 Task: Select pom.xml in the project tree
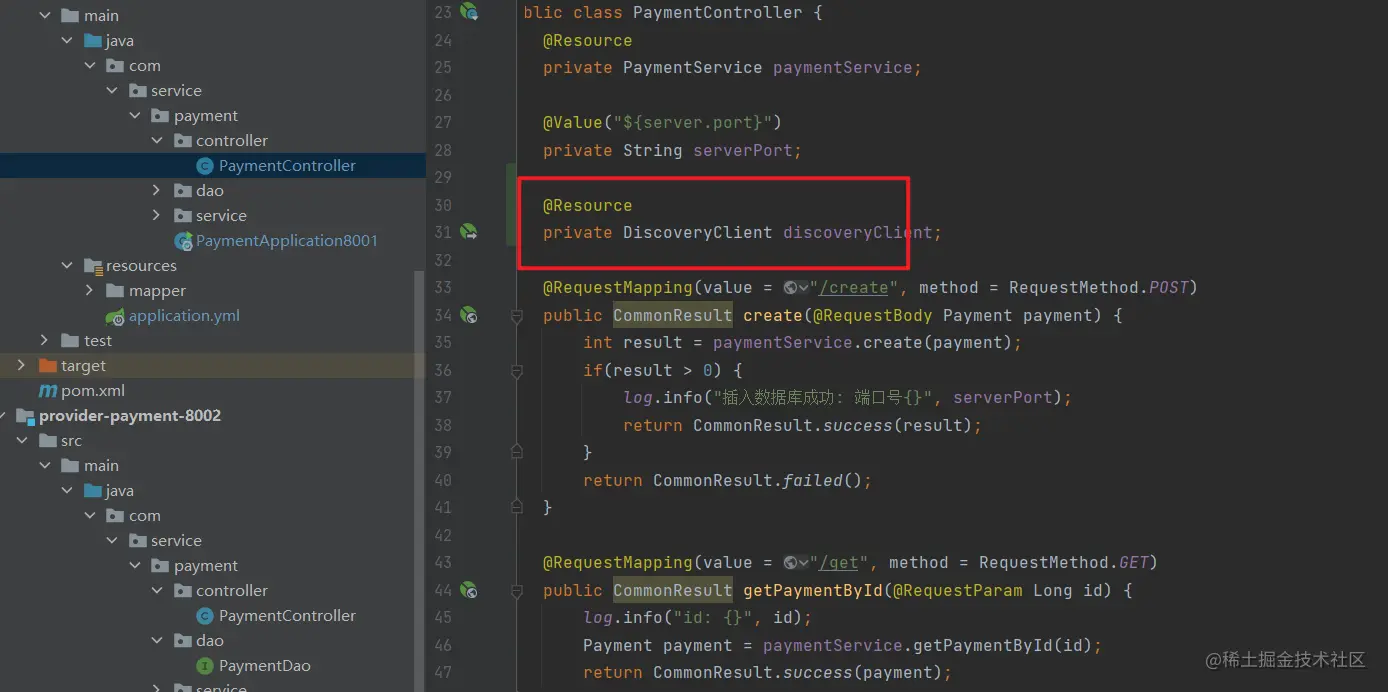pyautogui.click(x=93, y=391)
